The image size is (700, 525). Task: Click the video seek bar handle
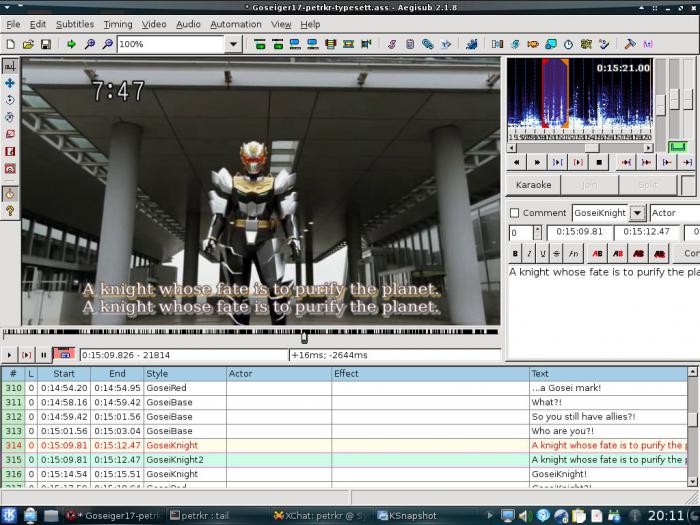pyautogui.click(x=304, y=337)
